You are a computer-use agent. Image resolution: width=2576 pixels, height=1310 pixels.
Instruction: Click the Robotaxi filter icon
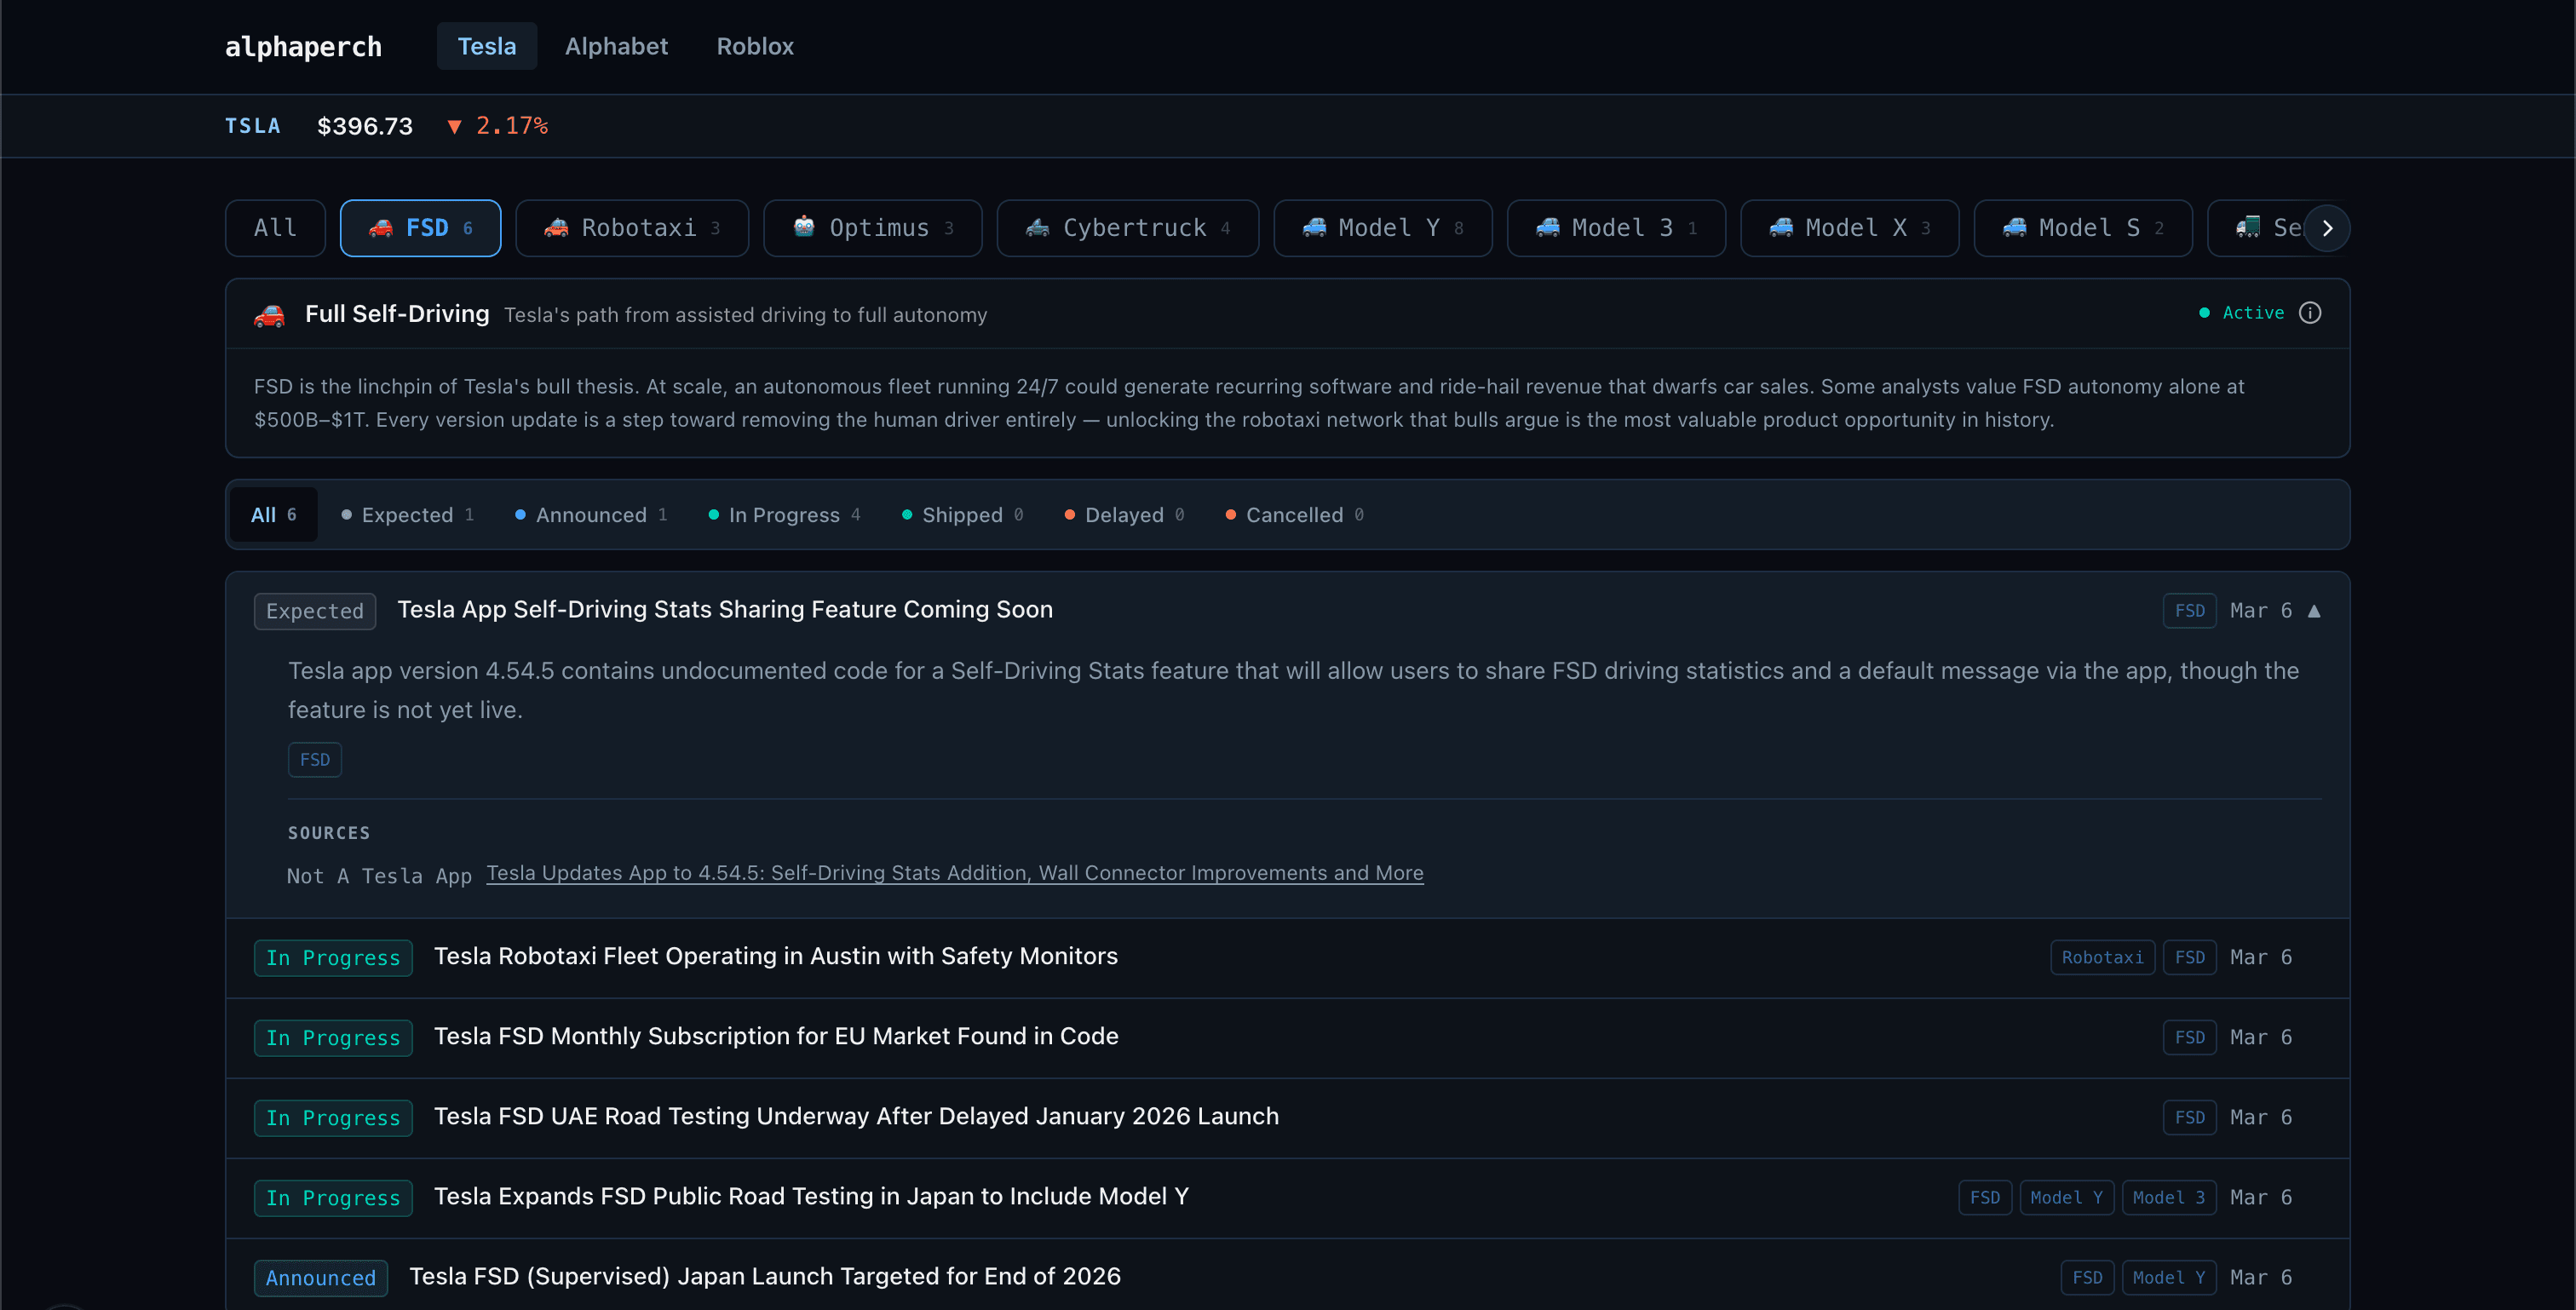556,228
